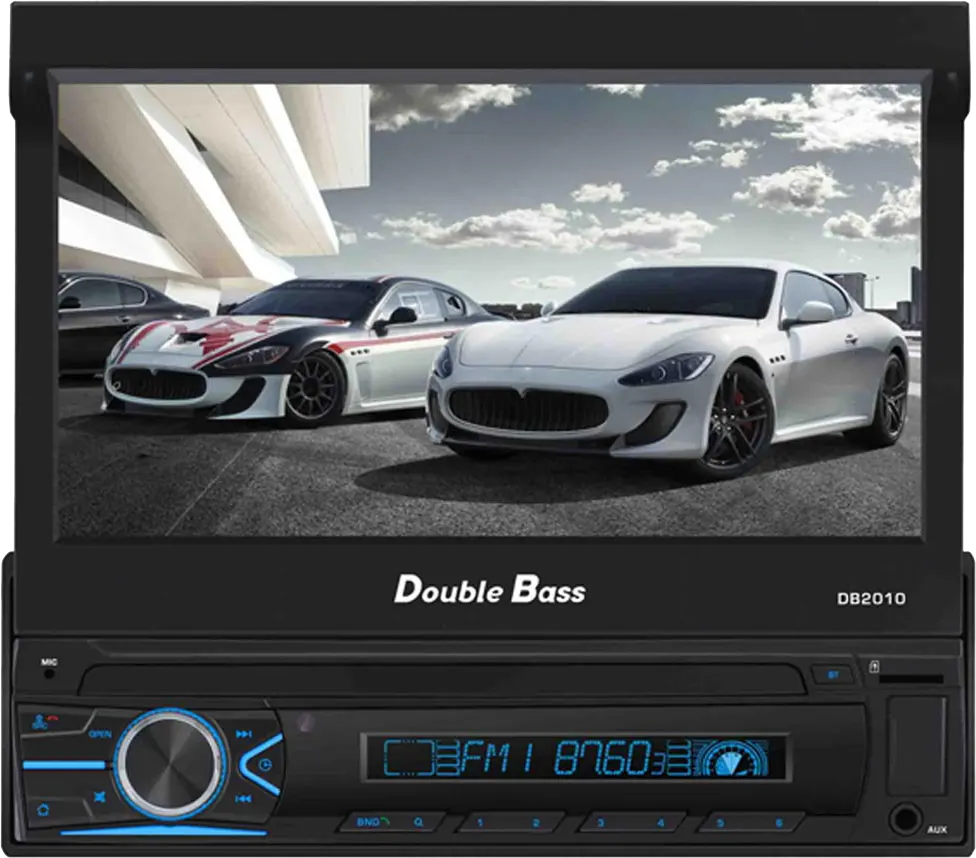976x858 pixels.
Task: Insert point: click the SD card slot
Action: click(912, 678)
